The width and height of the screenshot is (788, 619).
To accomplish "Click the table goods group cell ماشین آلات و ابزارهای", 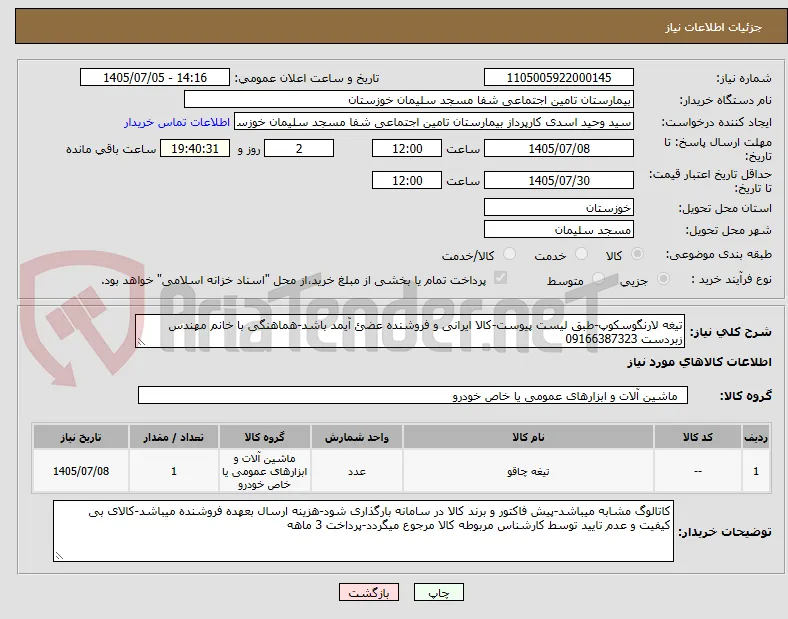I will click(264, 471).
